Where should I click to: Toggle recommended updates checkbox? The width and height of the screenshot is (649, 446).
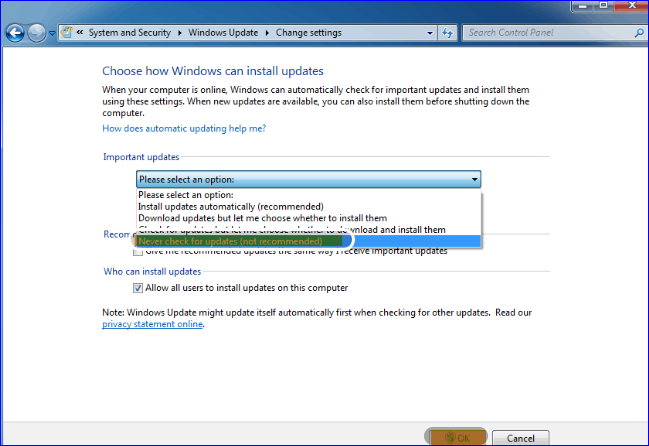pyautogui.click(x=138, y=252)
